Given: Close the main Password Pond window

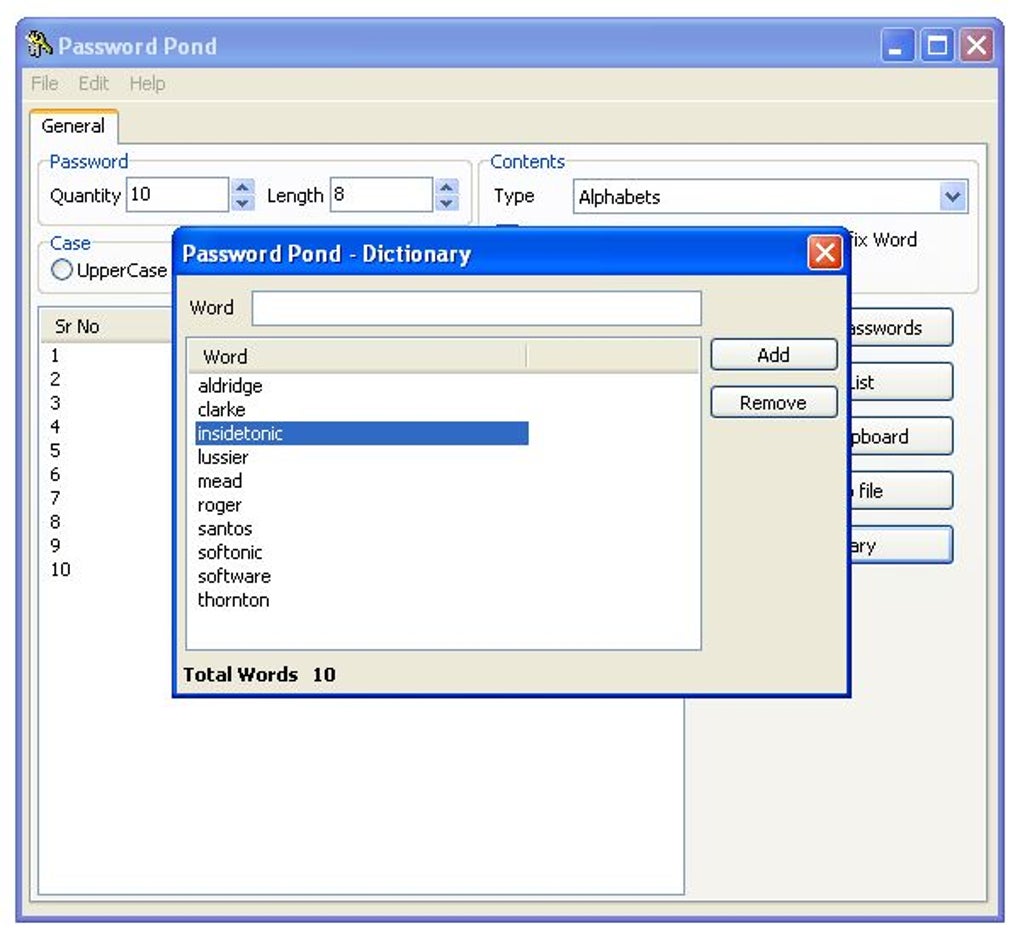Looking at the screenshot, I should (x=976, y=46).
